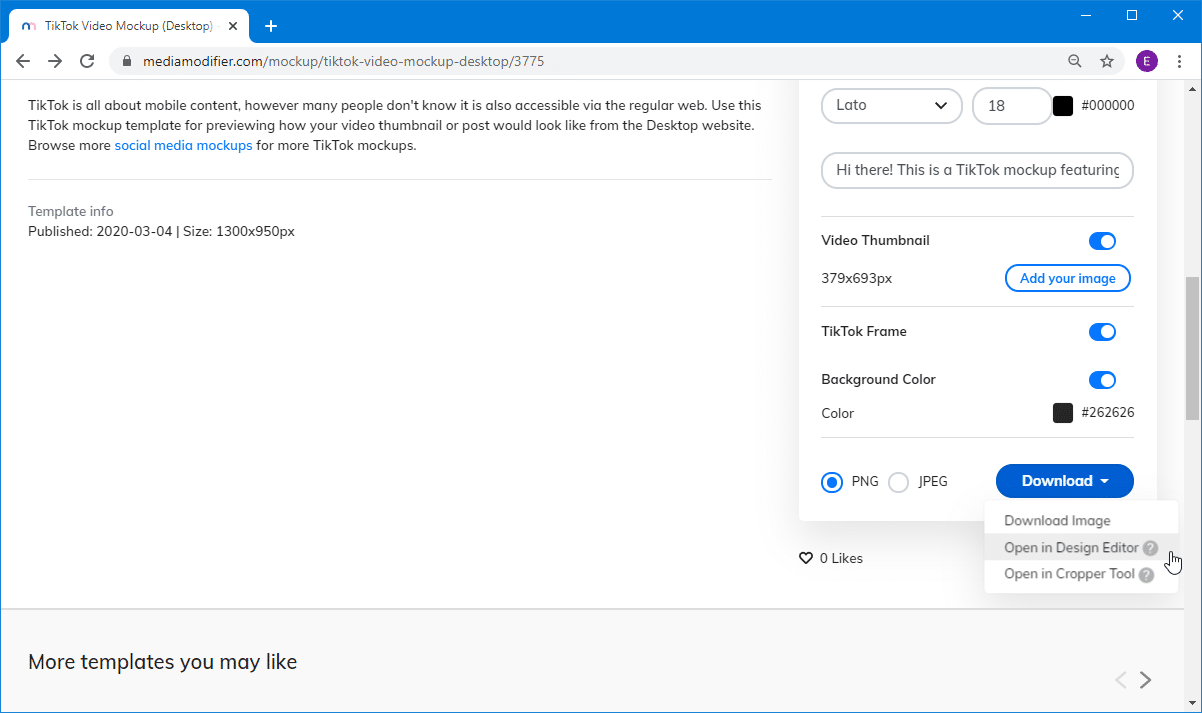Go to next templates with right arrow
The width and height of the screenshot is (1202, 713).
pyautogui.click(x=1146, y=680)
